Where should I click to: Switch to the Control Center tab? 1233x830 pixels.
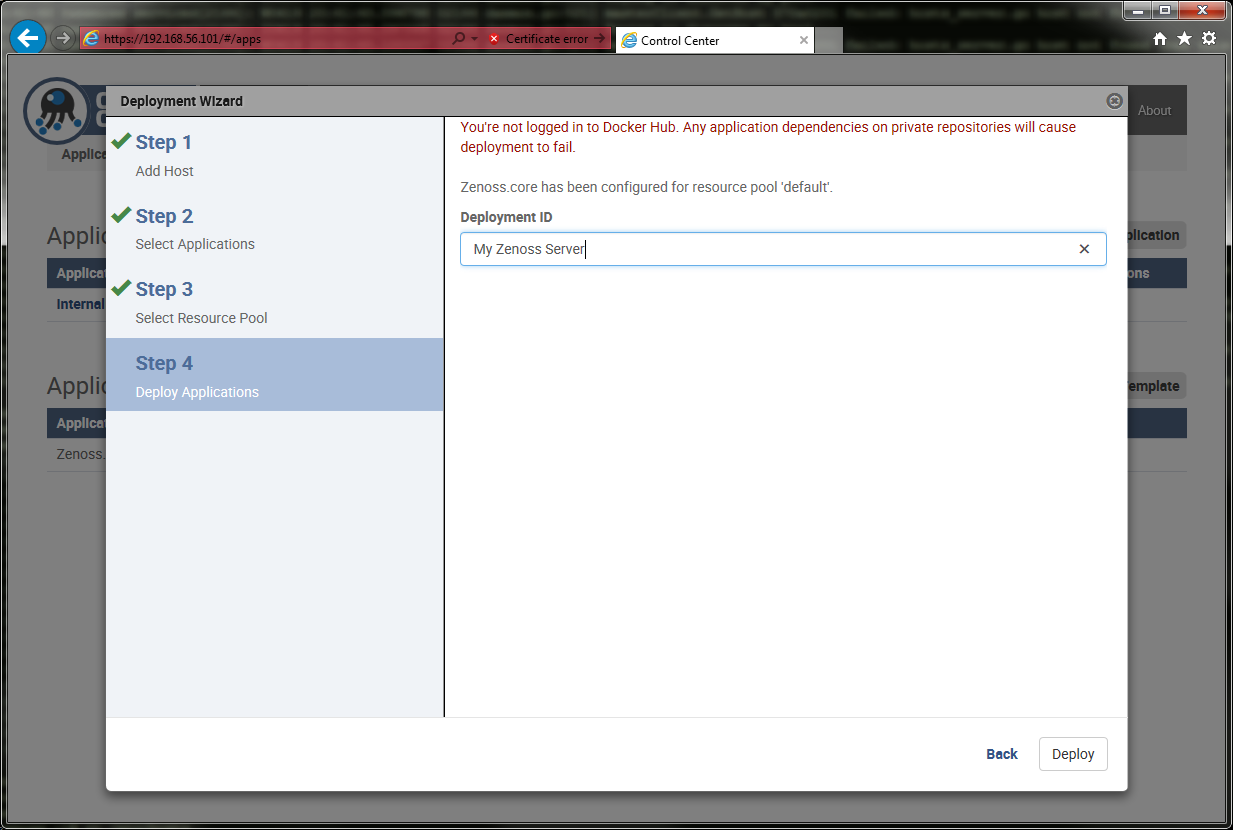pos(700,40)
